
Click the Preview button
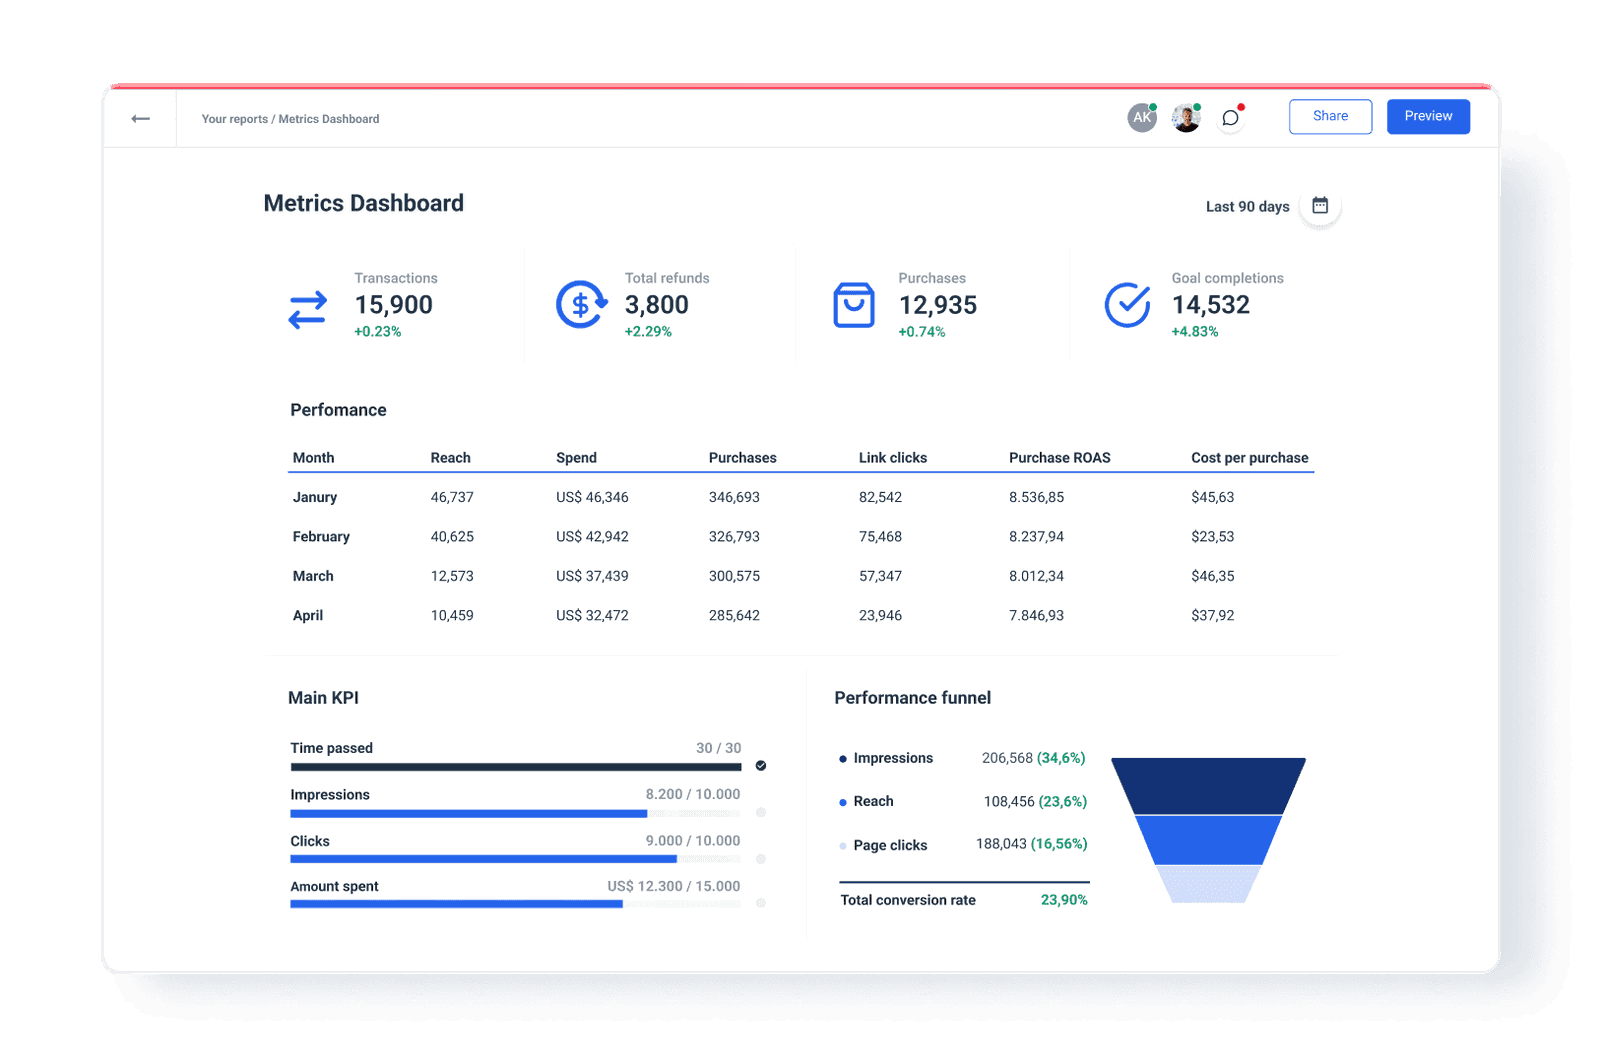pos(1427,116)
